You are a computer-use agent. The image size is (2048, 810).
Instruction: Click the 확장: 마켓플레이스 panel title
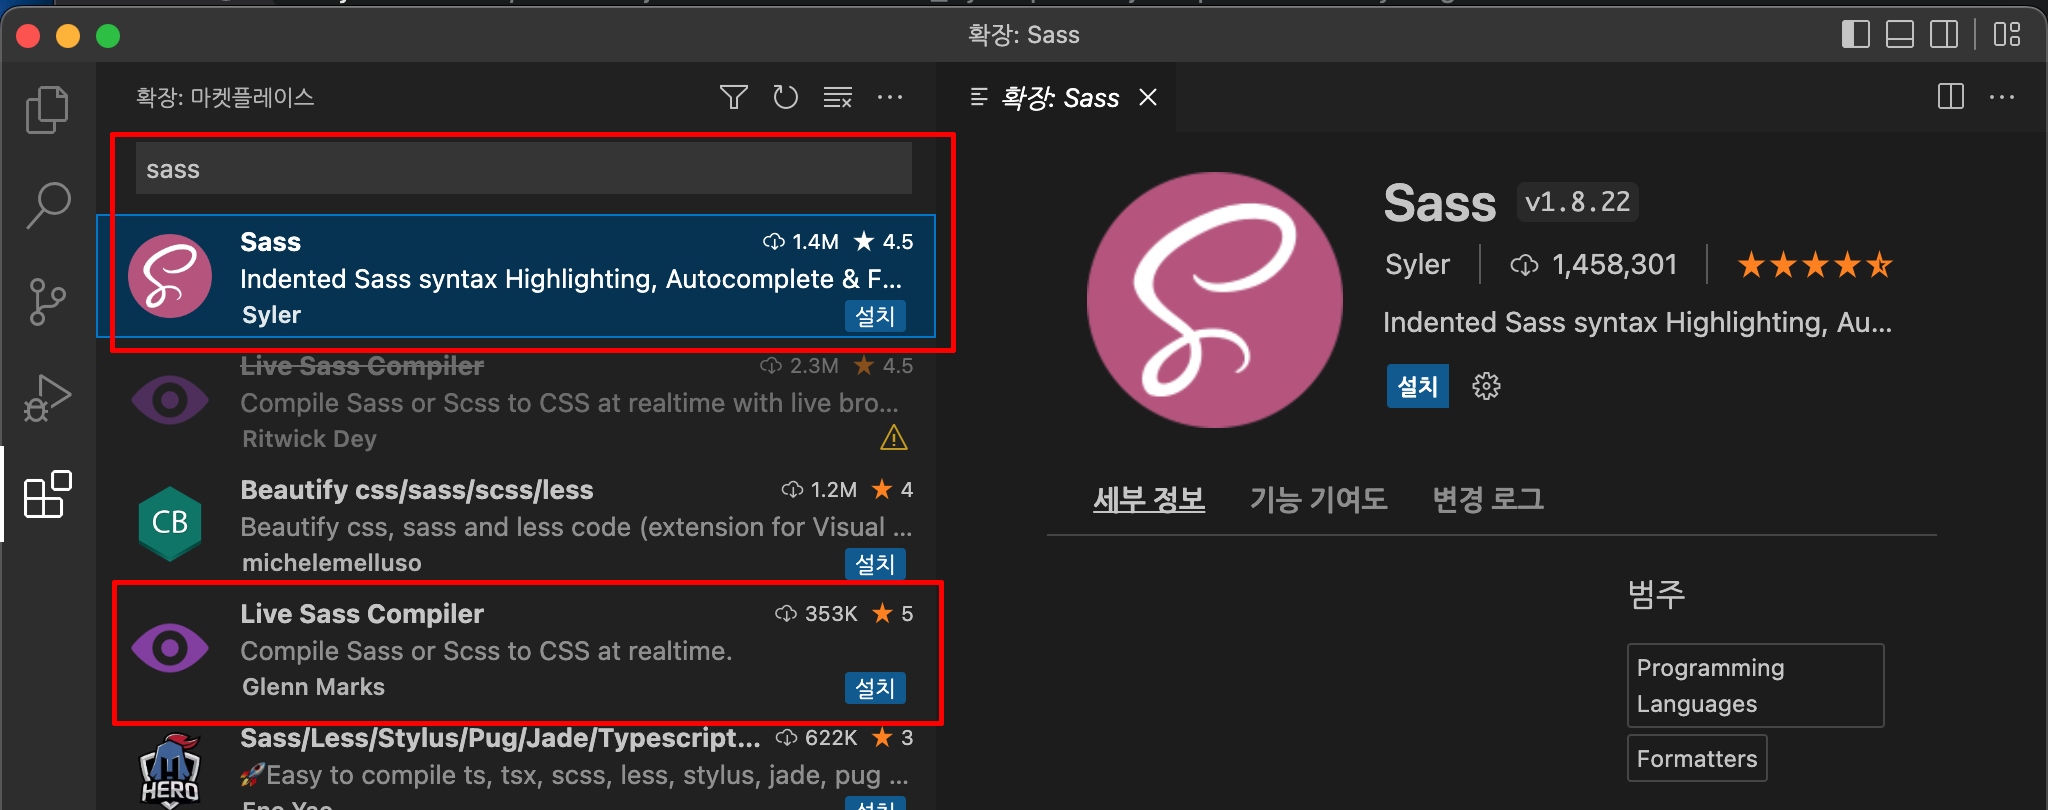225,97
